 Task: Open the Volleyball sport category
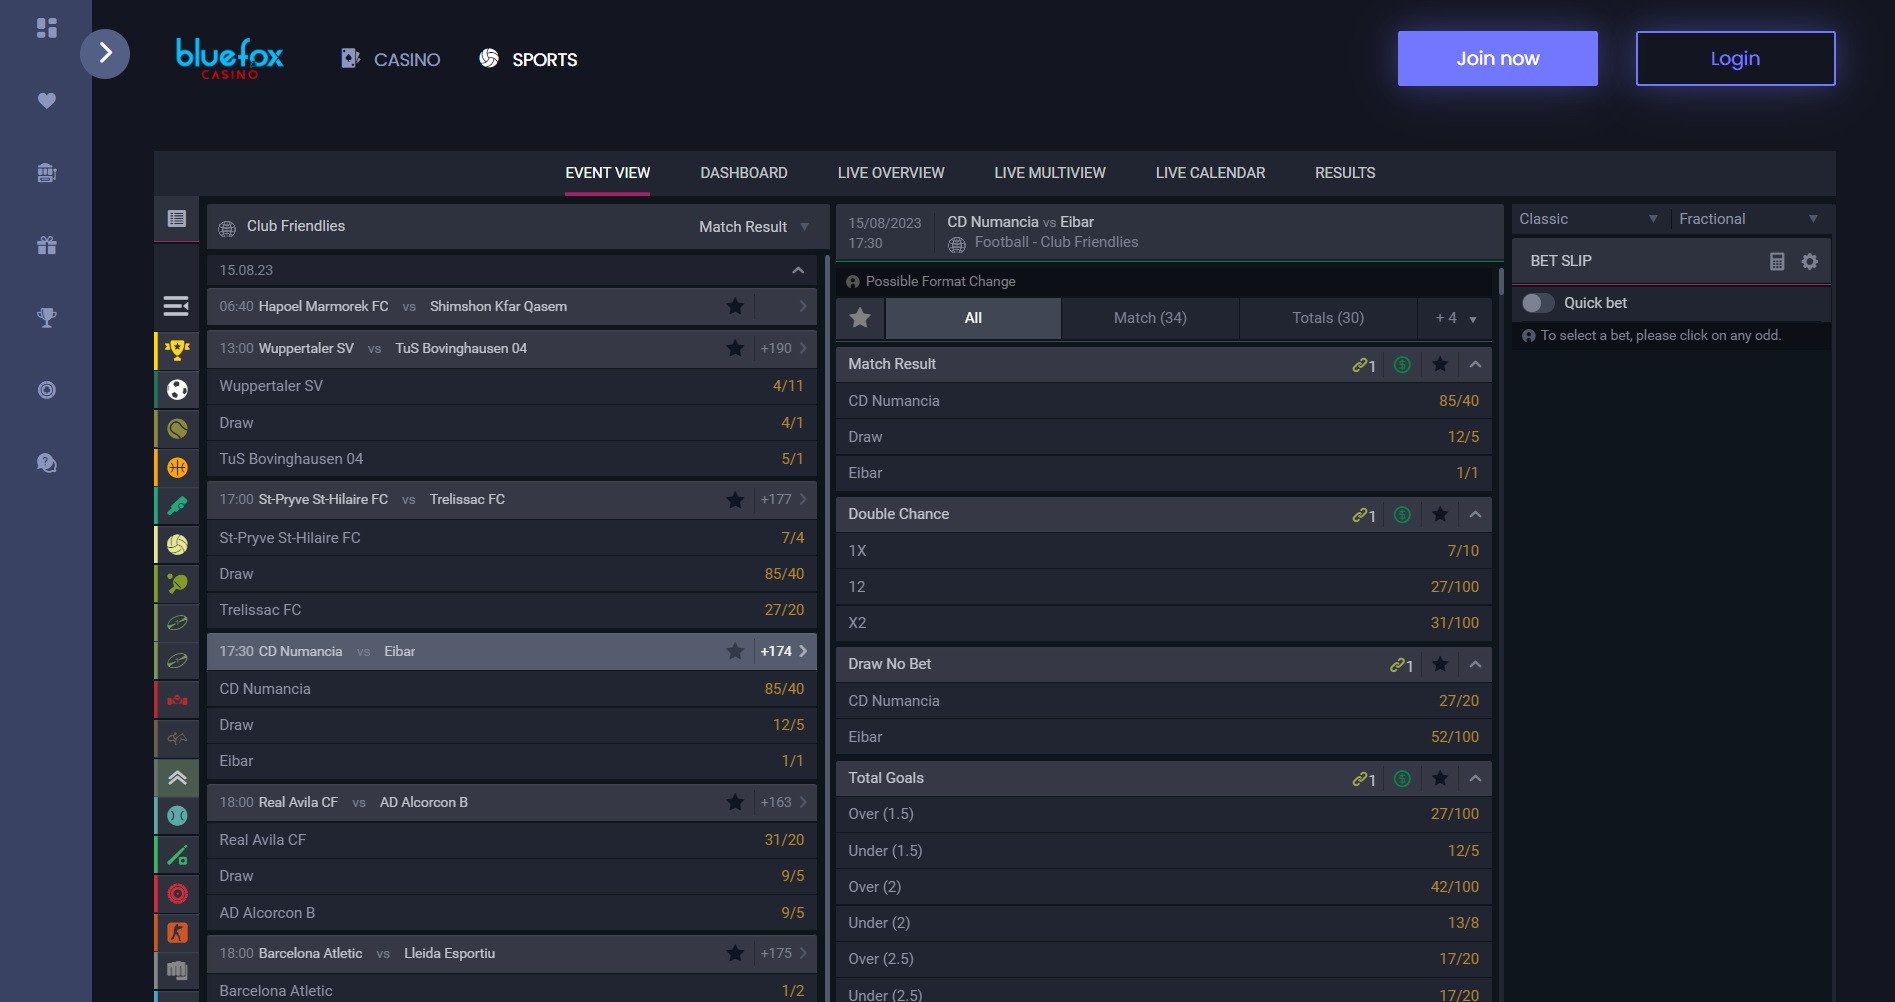click(x=177, y=544)
